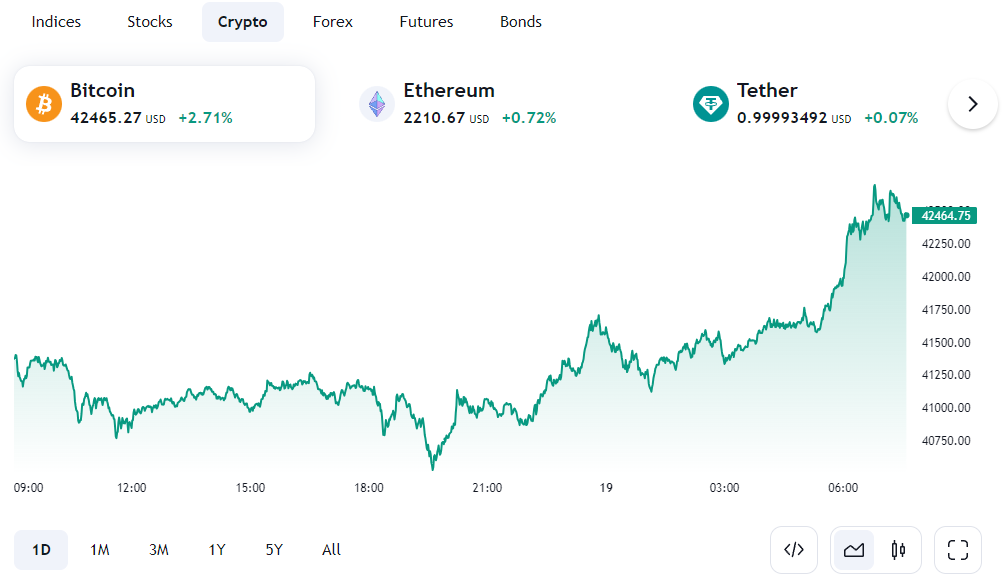Click the 41750.00 price axis label
The image size is (1008, 588).
coord(946,310)
